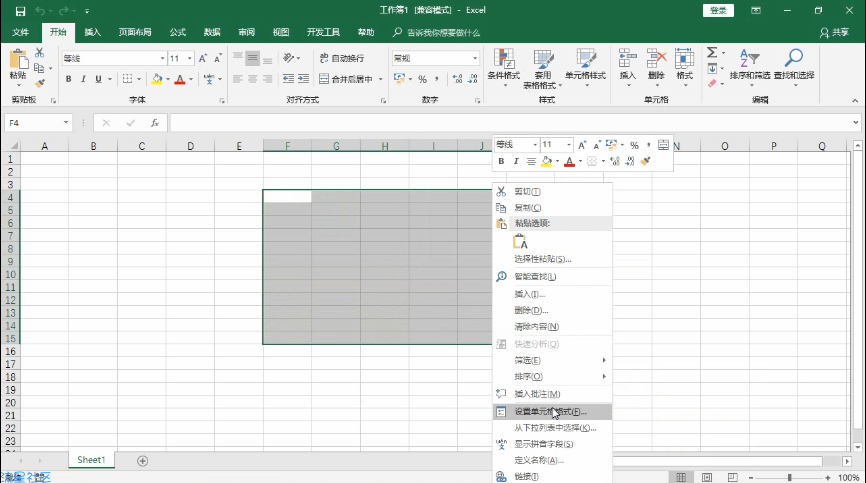Click the Save floppy disk icon in the title bar

tap(20, 10)
